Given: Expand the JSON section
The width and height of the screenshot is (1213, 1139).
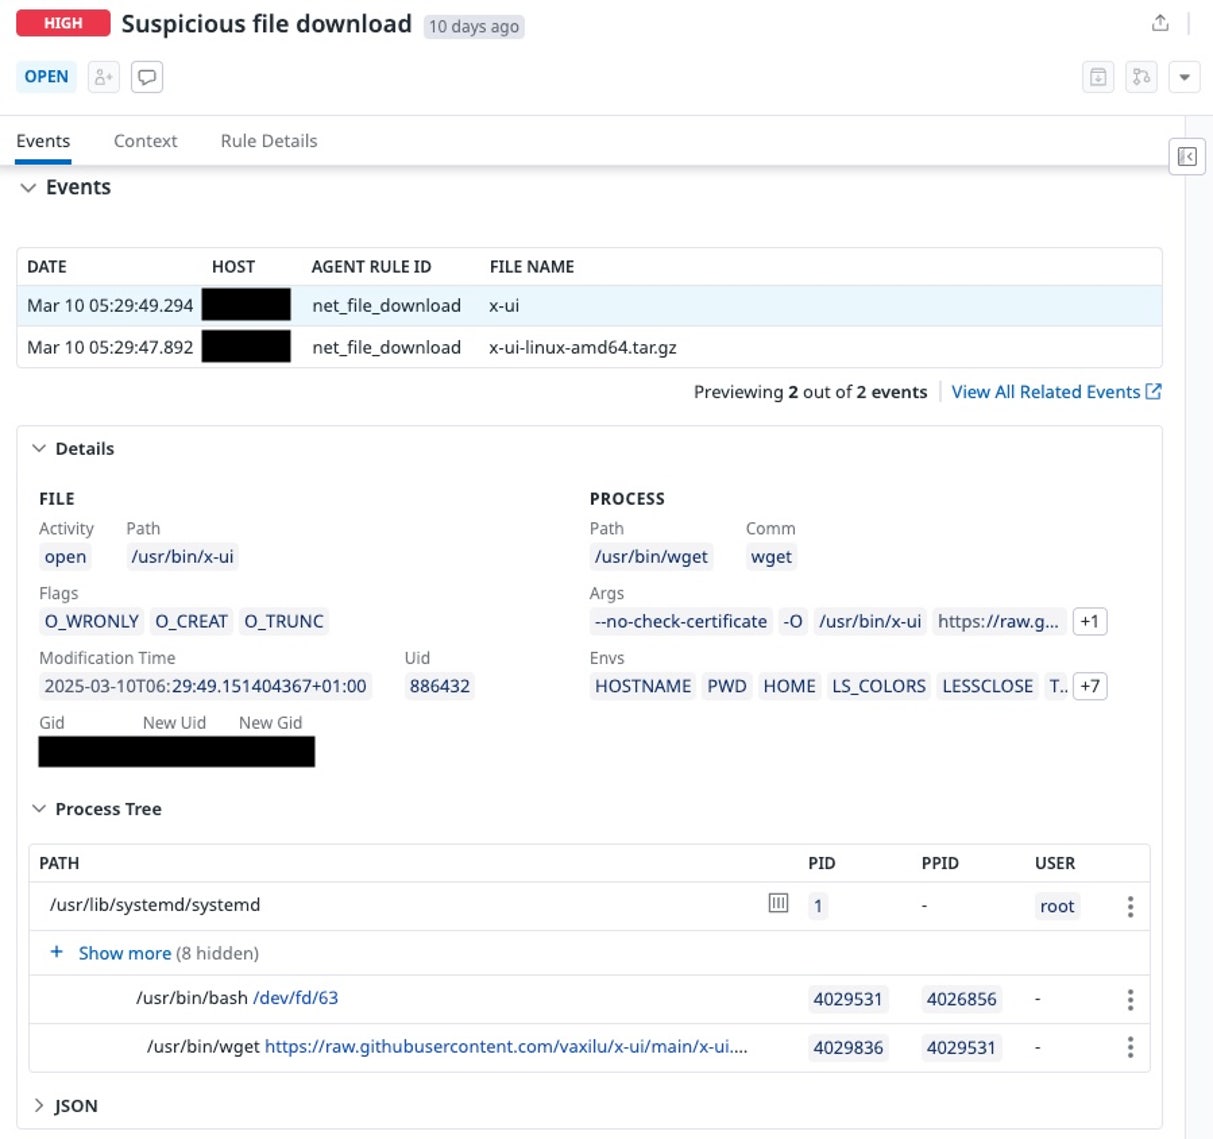Looking at the screenshot, I should [x=38, y=1105].
